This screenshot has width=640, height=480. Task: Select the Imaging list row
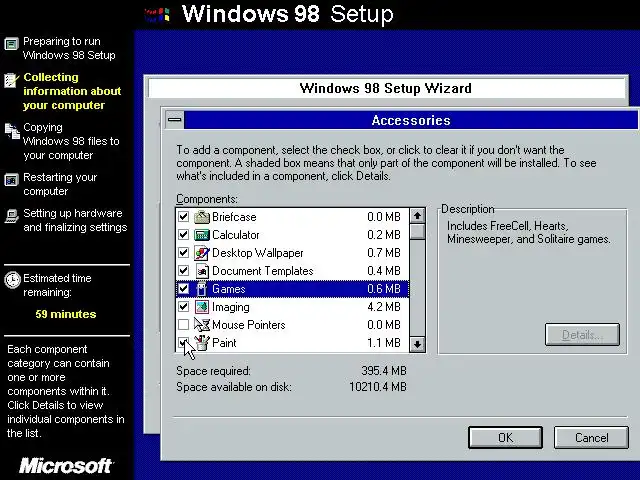(292, 307)
